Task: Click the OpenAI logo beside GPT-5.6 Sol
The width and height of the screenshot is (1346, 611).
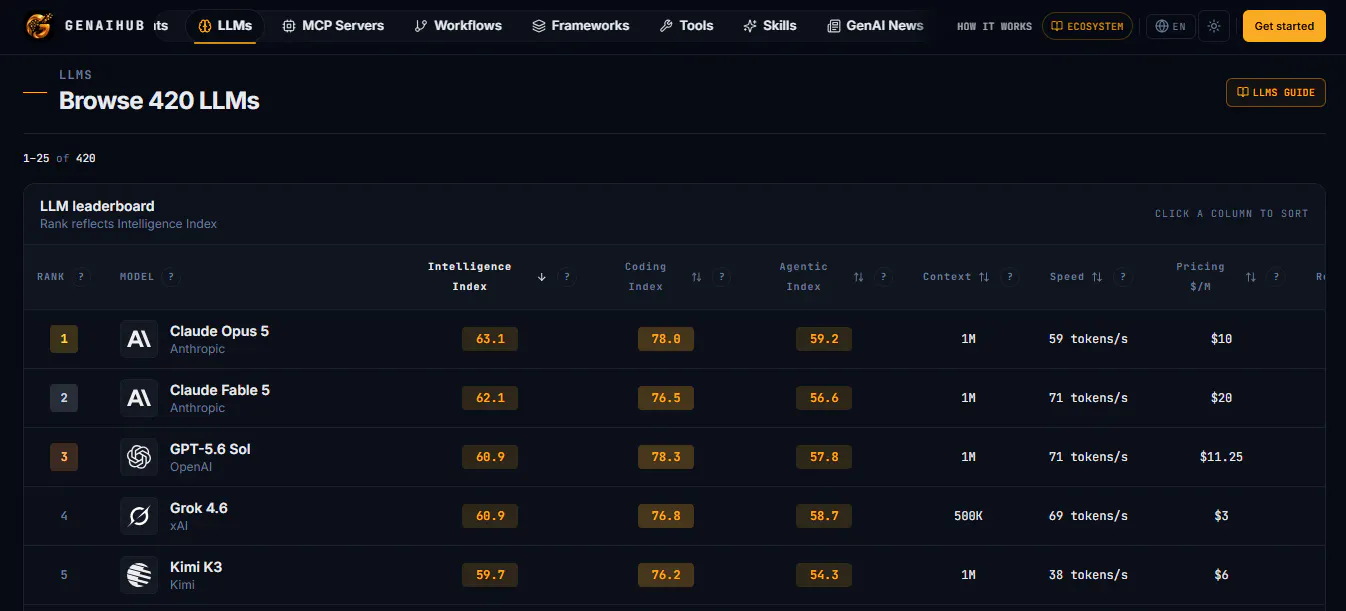Action: point(139,457)
